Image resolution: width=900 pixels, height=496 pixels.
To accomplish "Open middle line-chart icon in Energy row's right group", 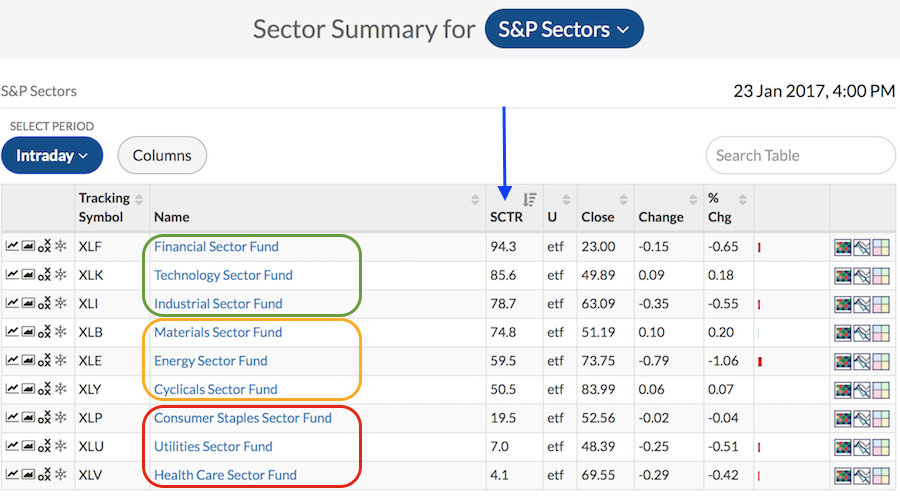I will pyautogui.click(x=862, y=361).
